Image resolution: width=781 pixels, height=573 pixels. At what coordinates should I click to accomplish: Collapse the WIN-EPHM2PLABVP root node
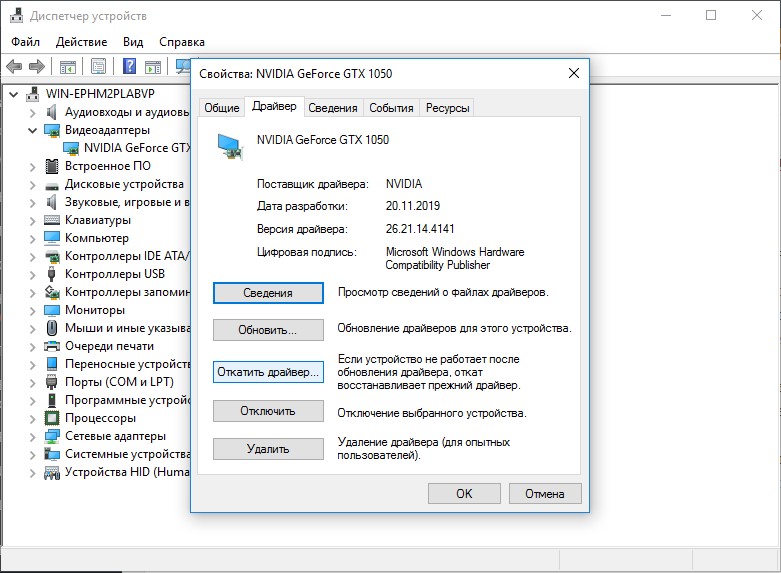(14, 94)
